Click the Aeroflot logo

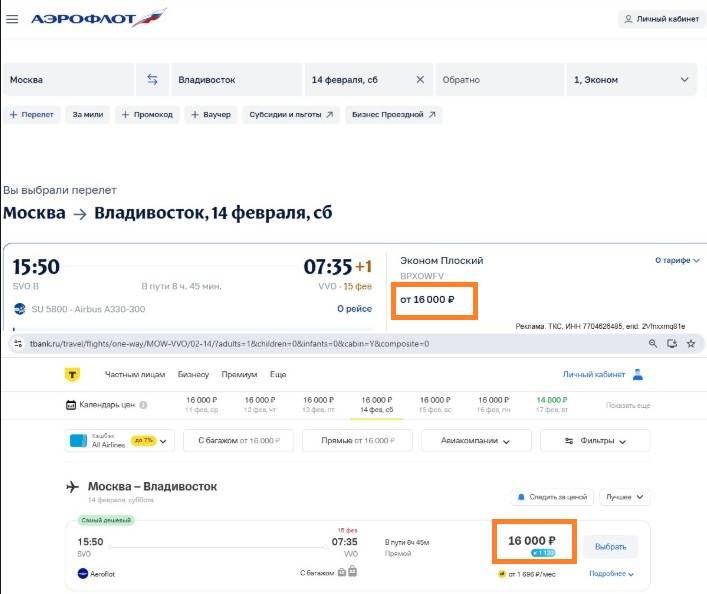pyautogui.click(x=99, y=19)
